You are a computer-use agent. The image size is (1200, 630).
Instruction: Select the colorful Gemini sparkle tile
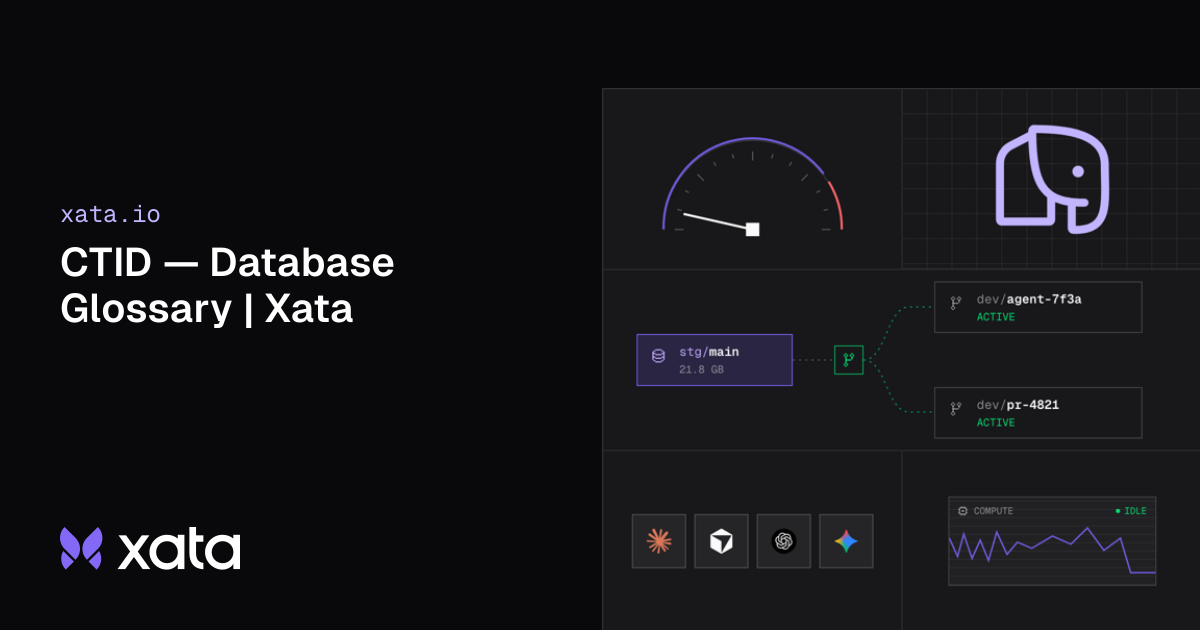(846, 541)
